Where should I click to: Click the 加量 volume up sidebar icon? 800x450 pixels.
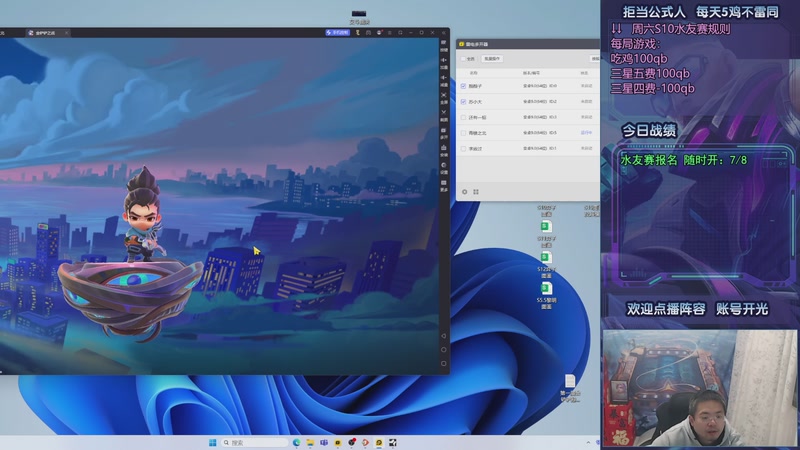point(444,63)
